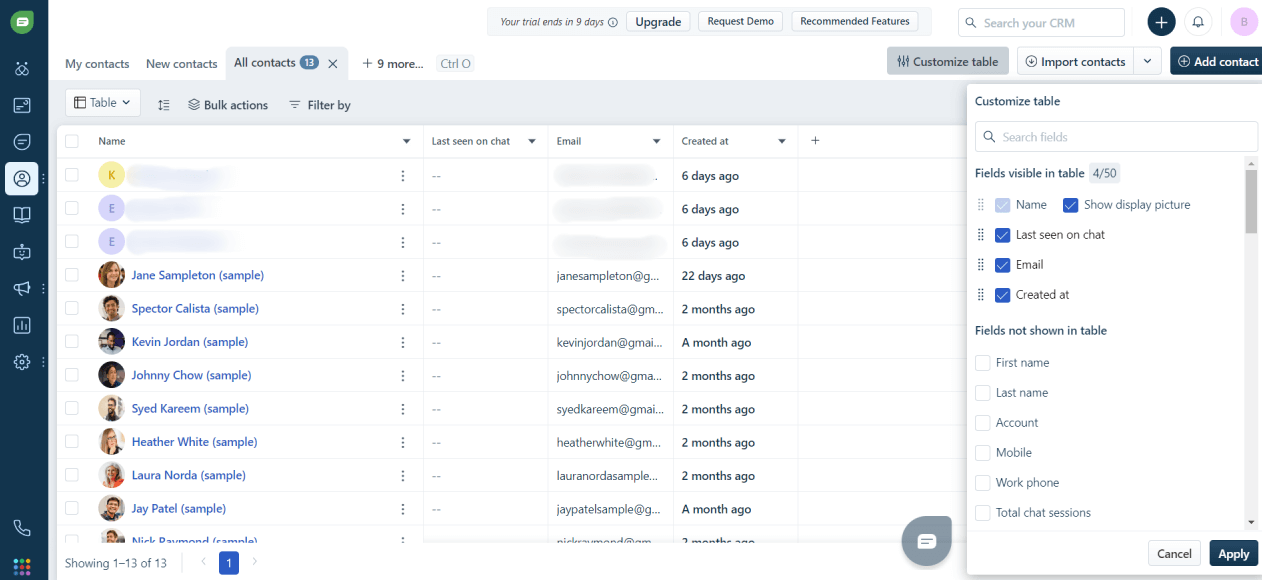Click the Upgrade button

click(x=657, y=20)
